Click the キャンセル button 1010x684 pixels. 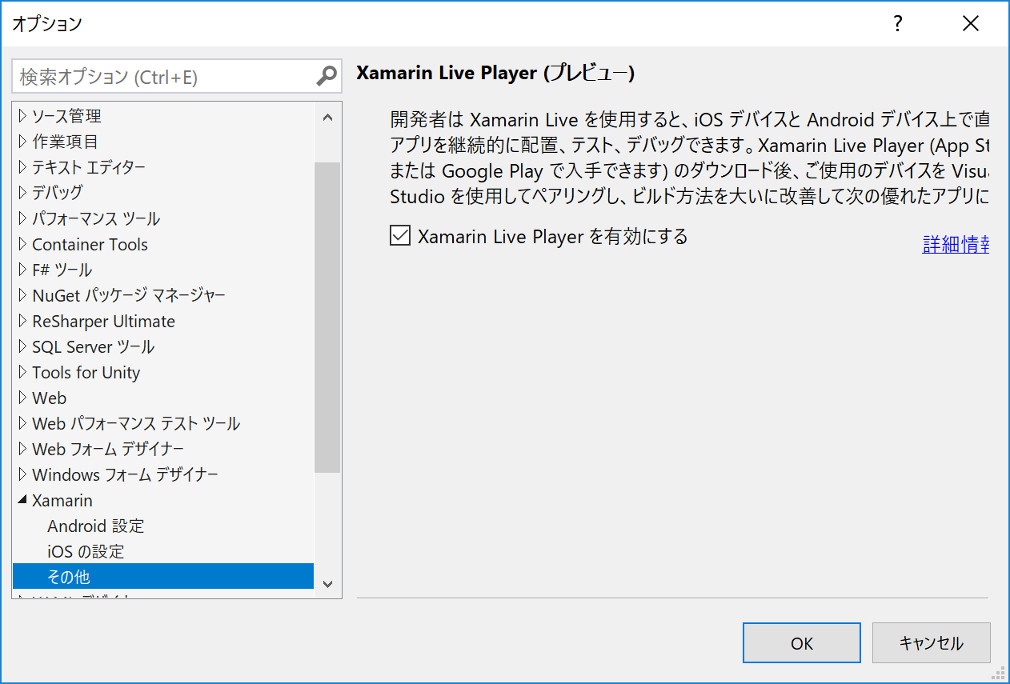pyautogui.click(x=931, y=643)
